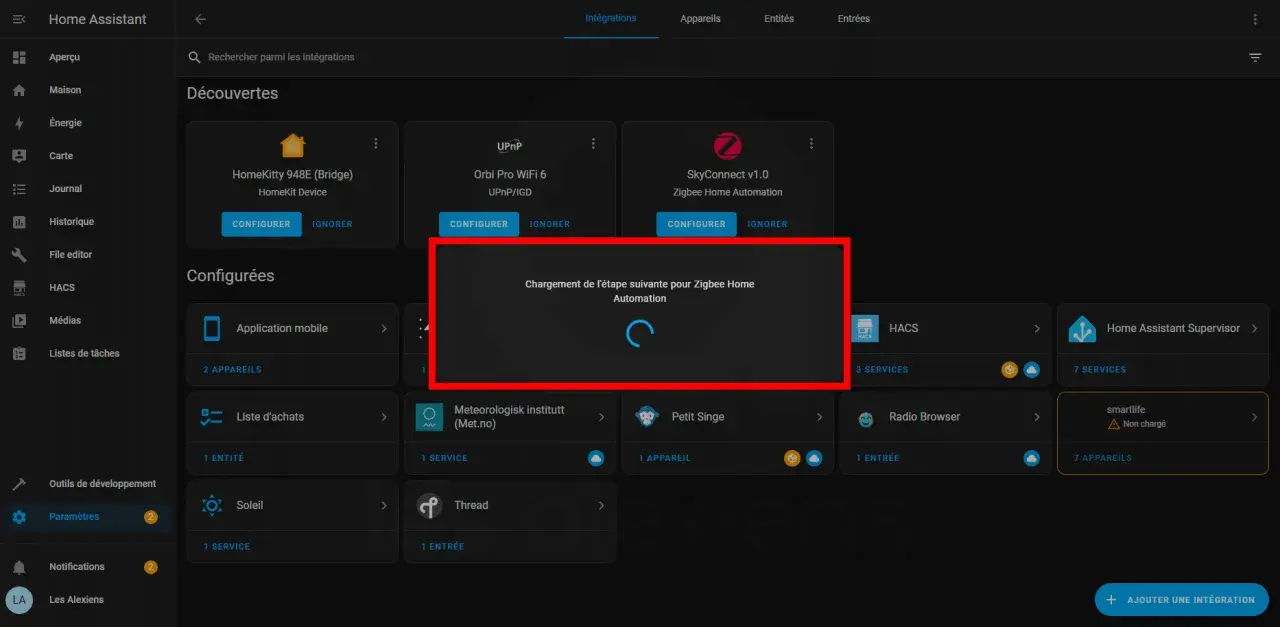The width and height of the screenshot is (1280, 627).
Task: Open the Paramètres gear icon
Action: (19, 517)
